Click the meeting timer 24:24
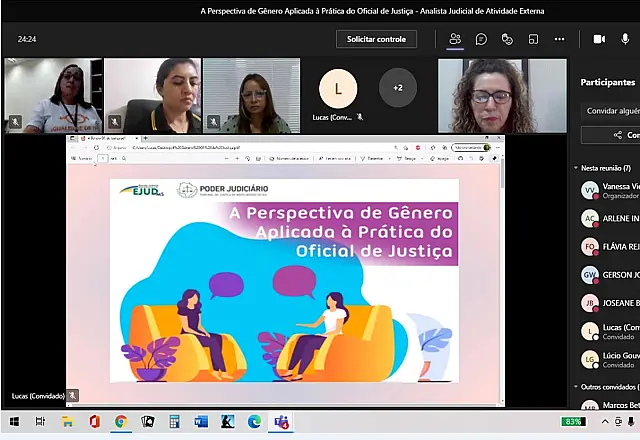 tap(27, 39)
